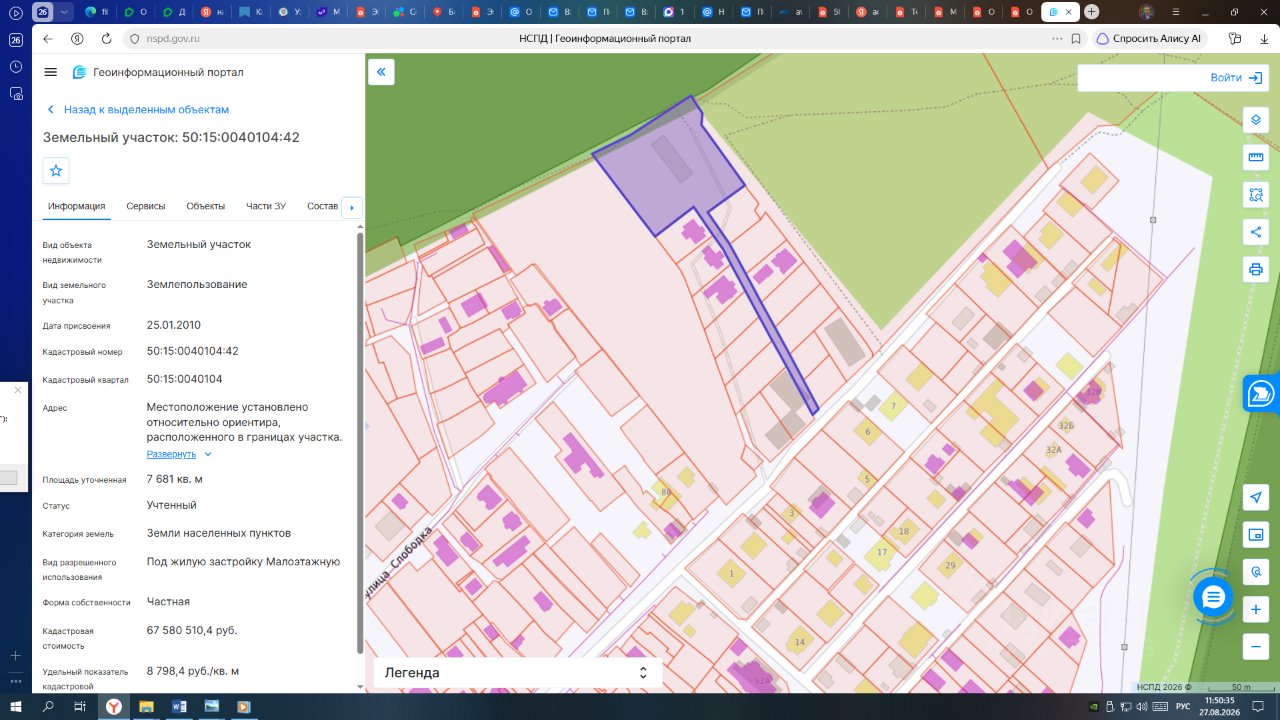Open the hamburger main menu

[x=51, y=72]
